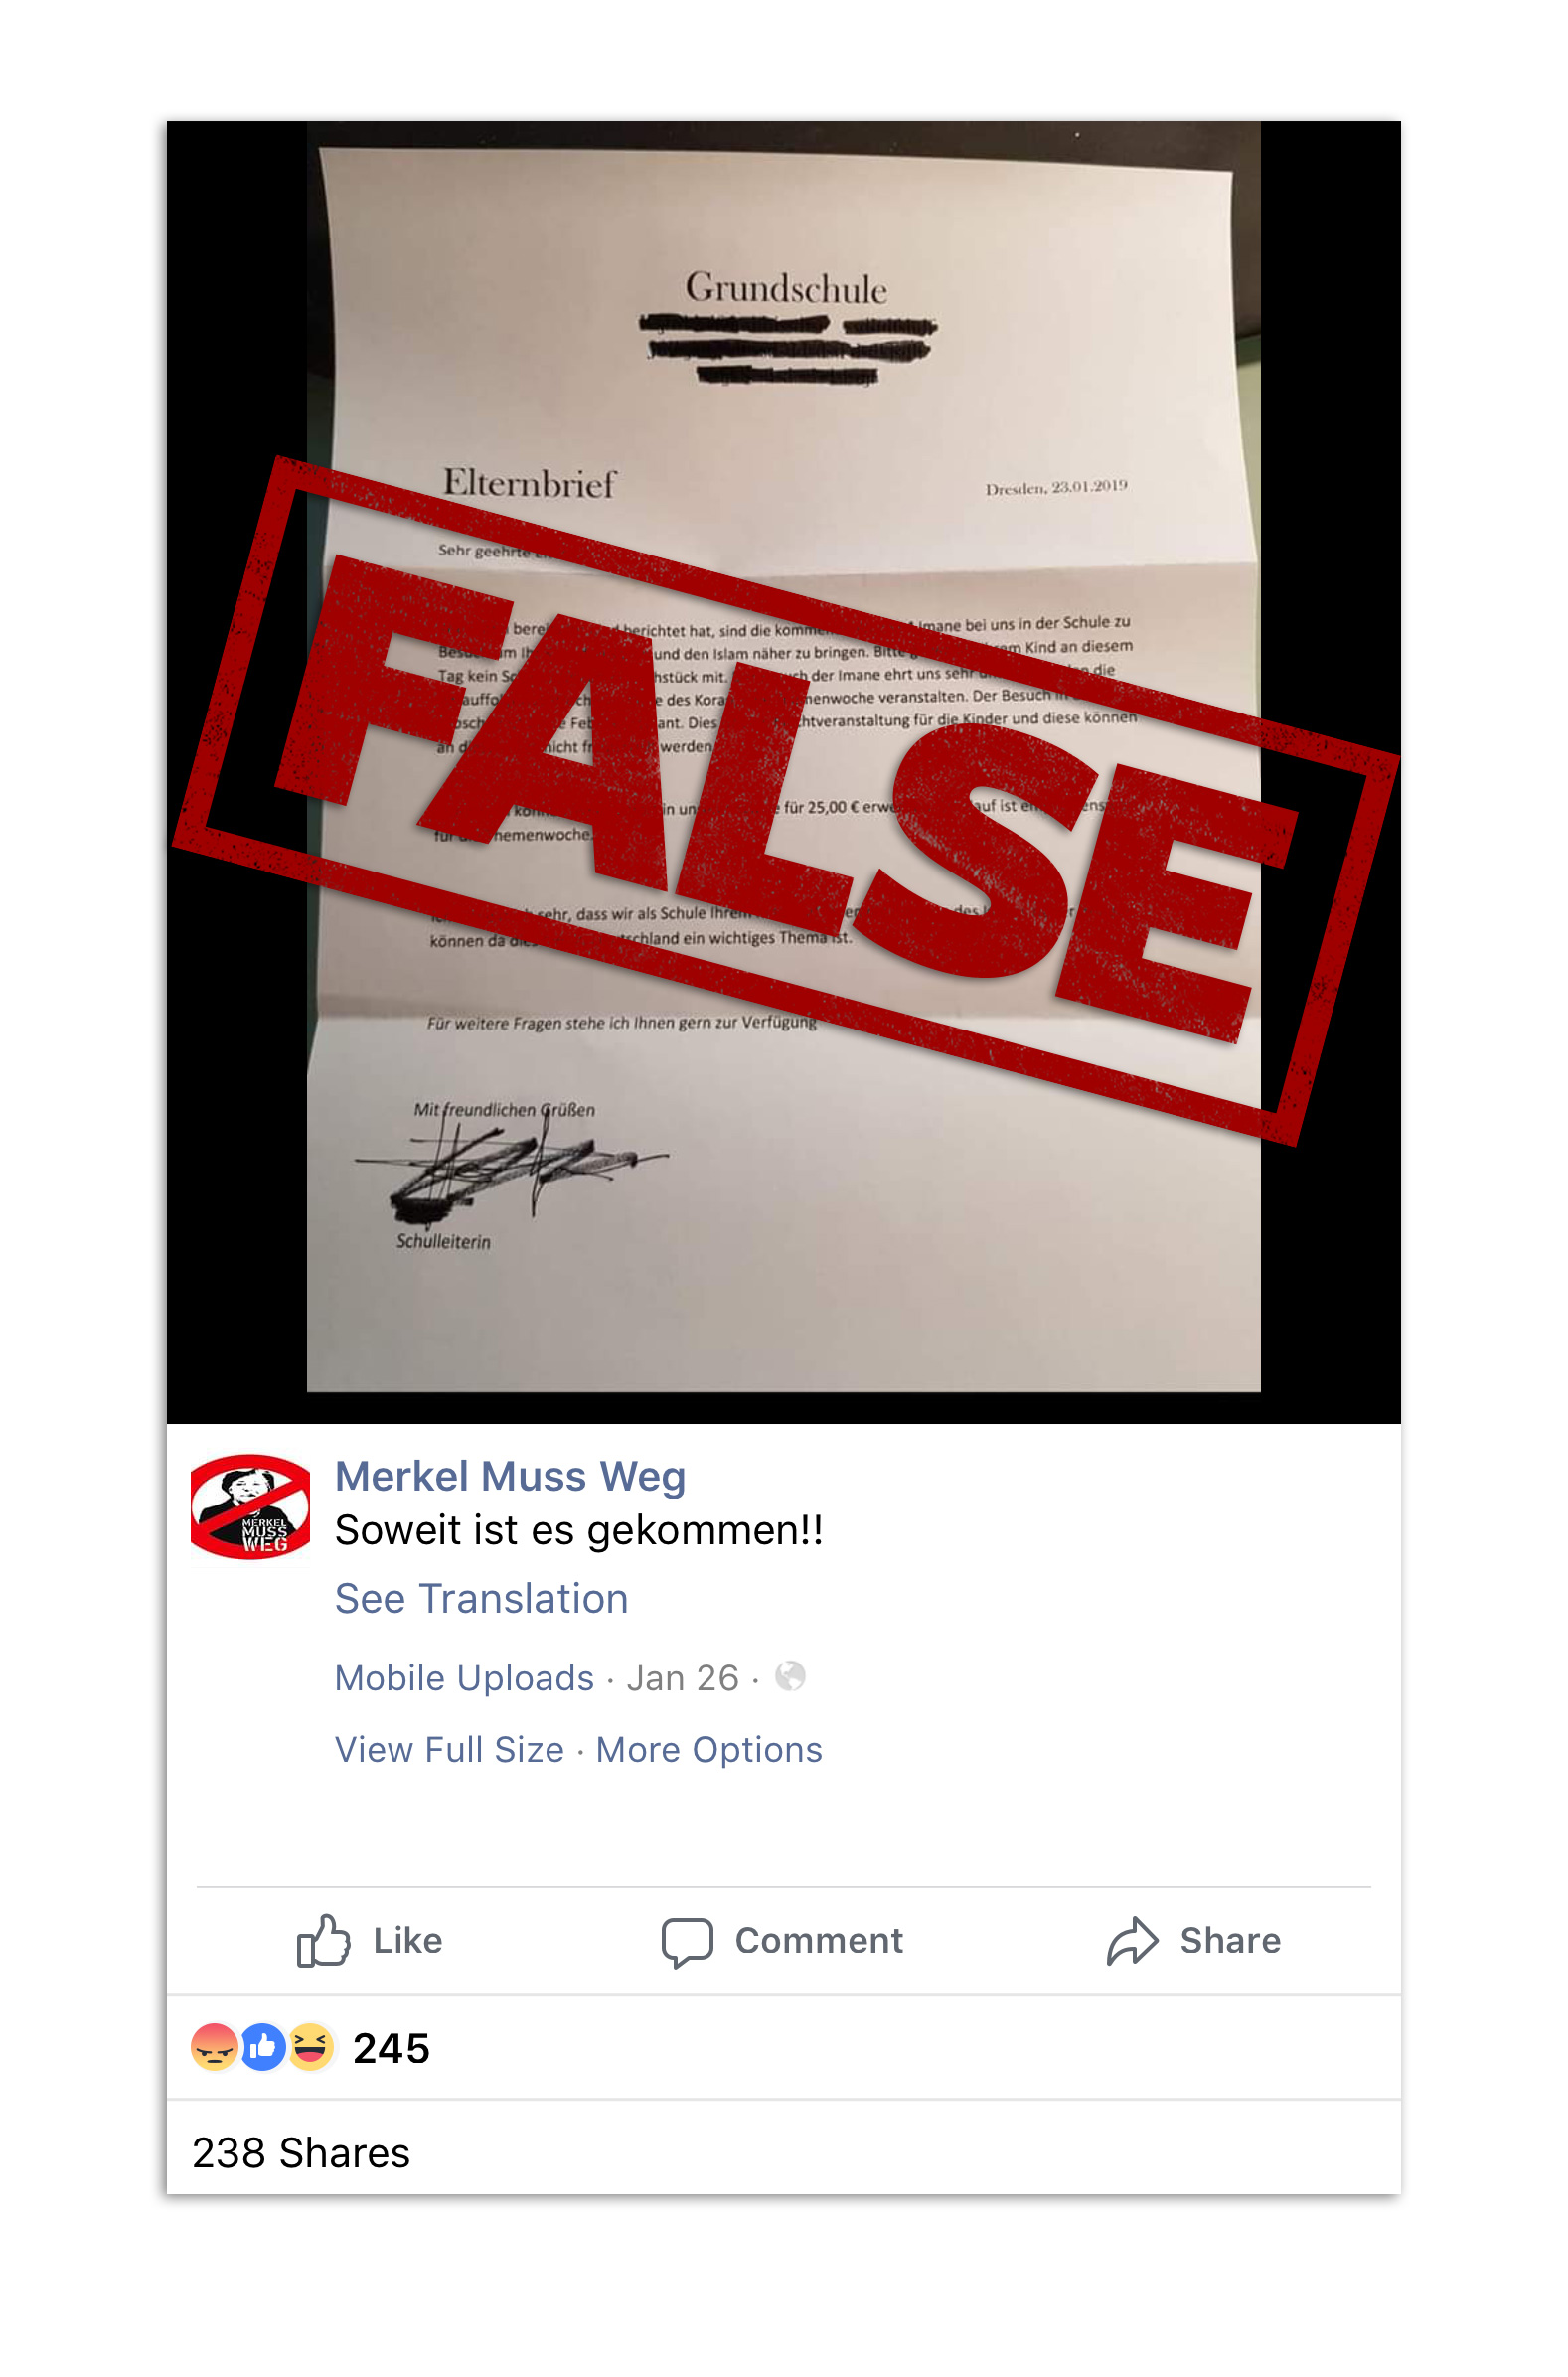This screenshot has width=1568, height=2377.
Task: Click the public globe privacy icon
Action: 790,1676
